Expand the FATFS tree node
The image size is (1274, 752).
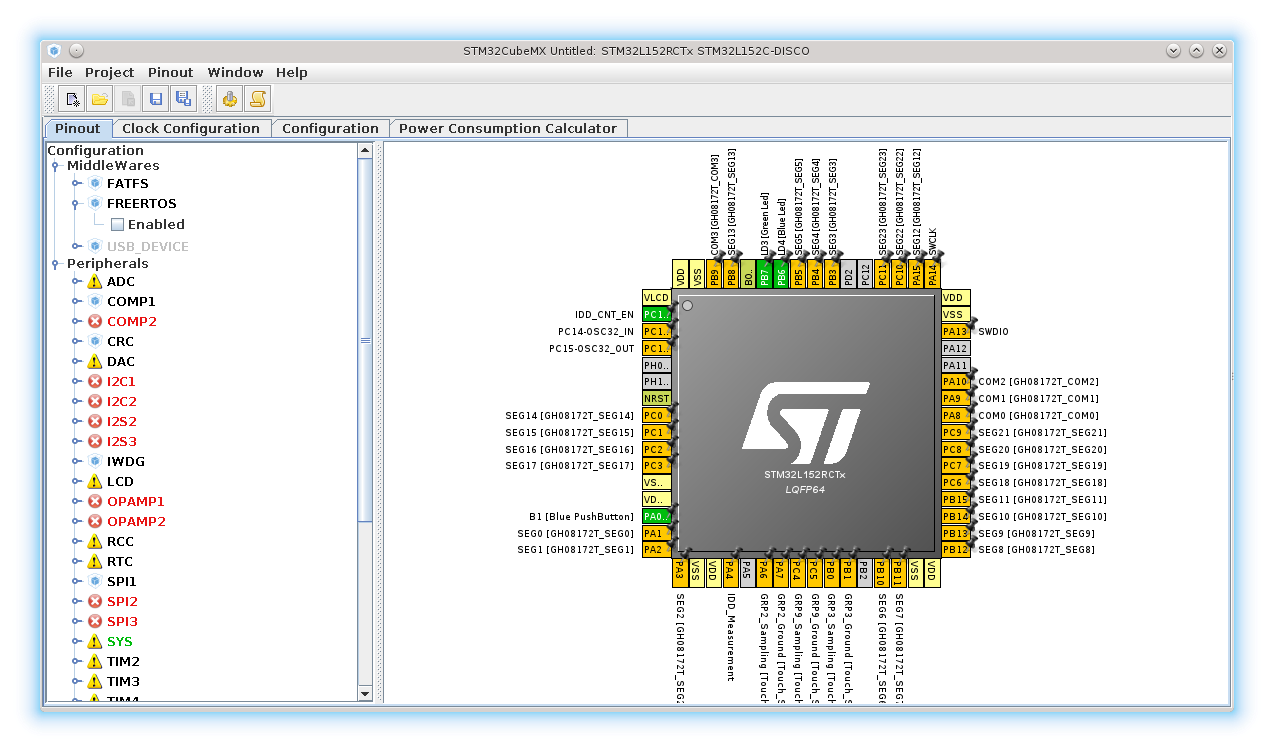pyautogui.click(x=76, y=183)
